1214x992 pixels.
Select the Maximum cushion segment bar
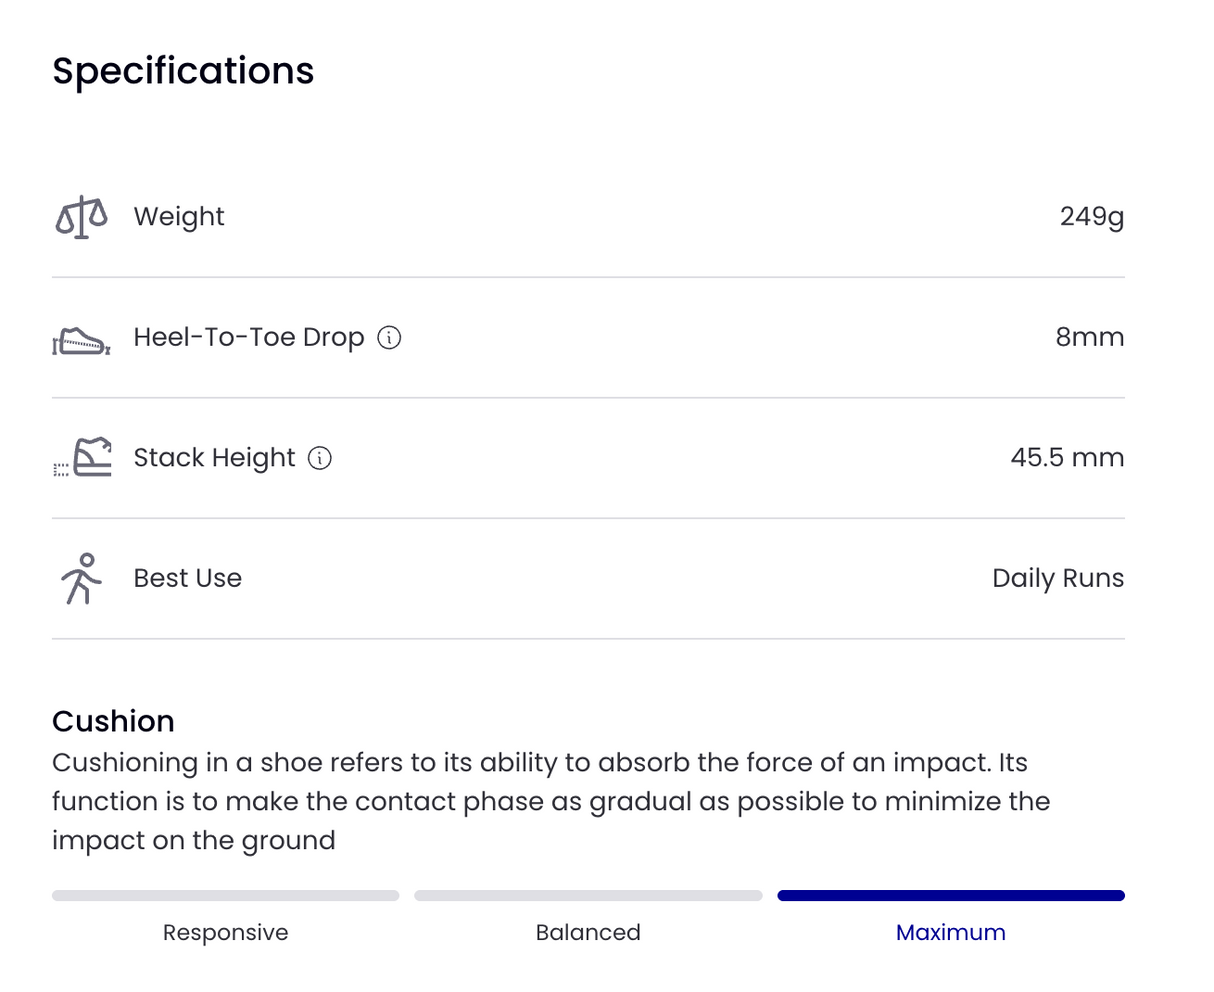pos(951,896)
